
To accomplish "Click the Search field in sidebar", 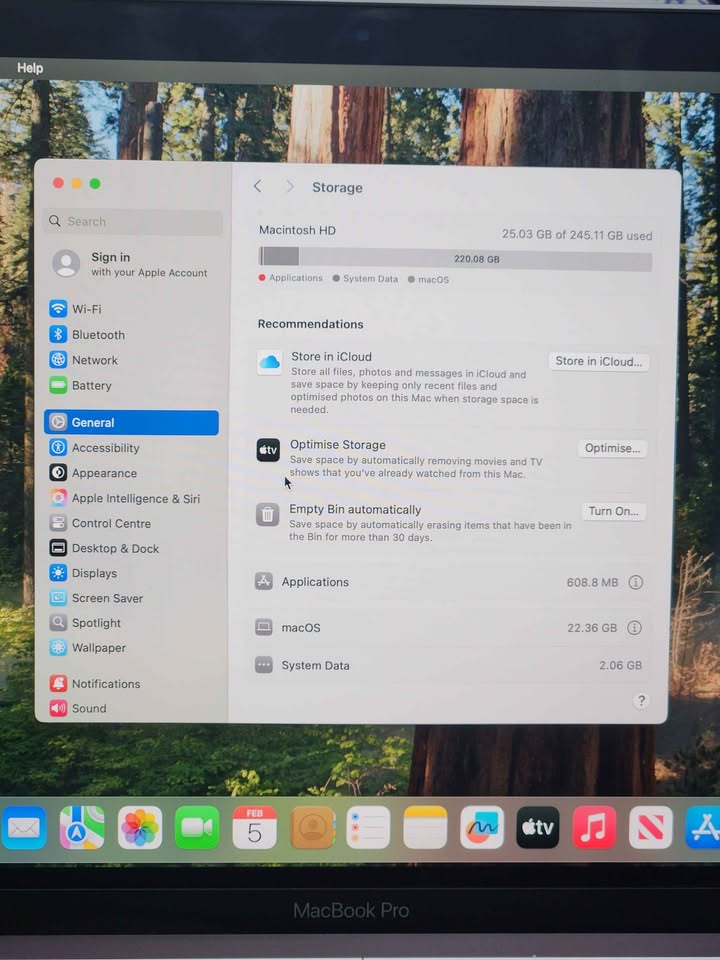I will point(134,222).
